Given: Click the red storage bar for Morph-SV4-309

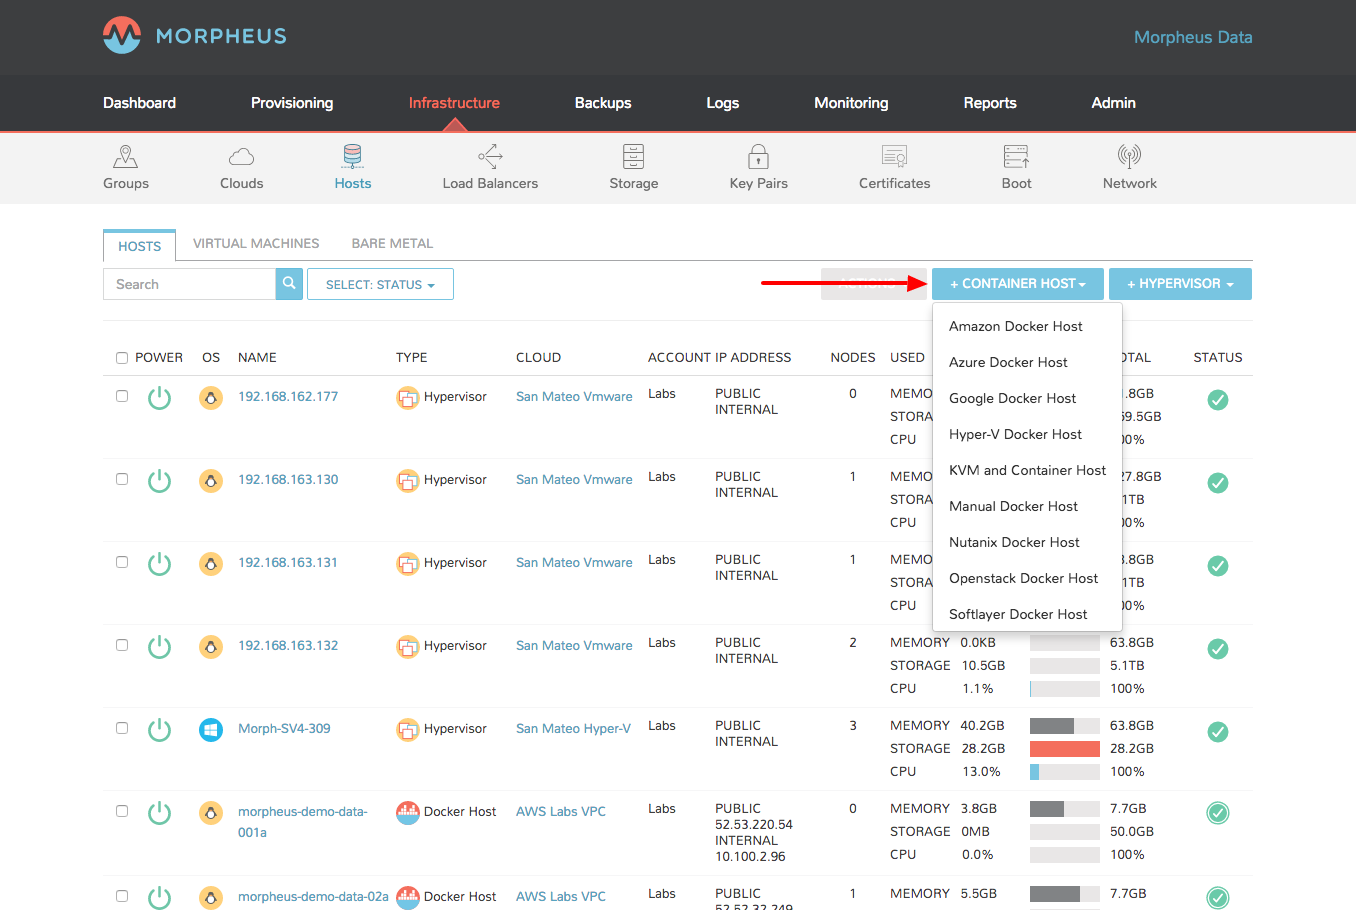Looking at the screenshot, I should pos(1065,749).
